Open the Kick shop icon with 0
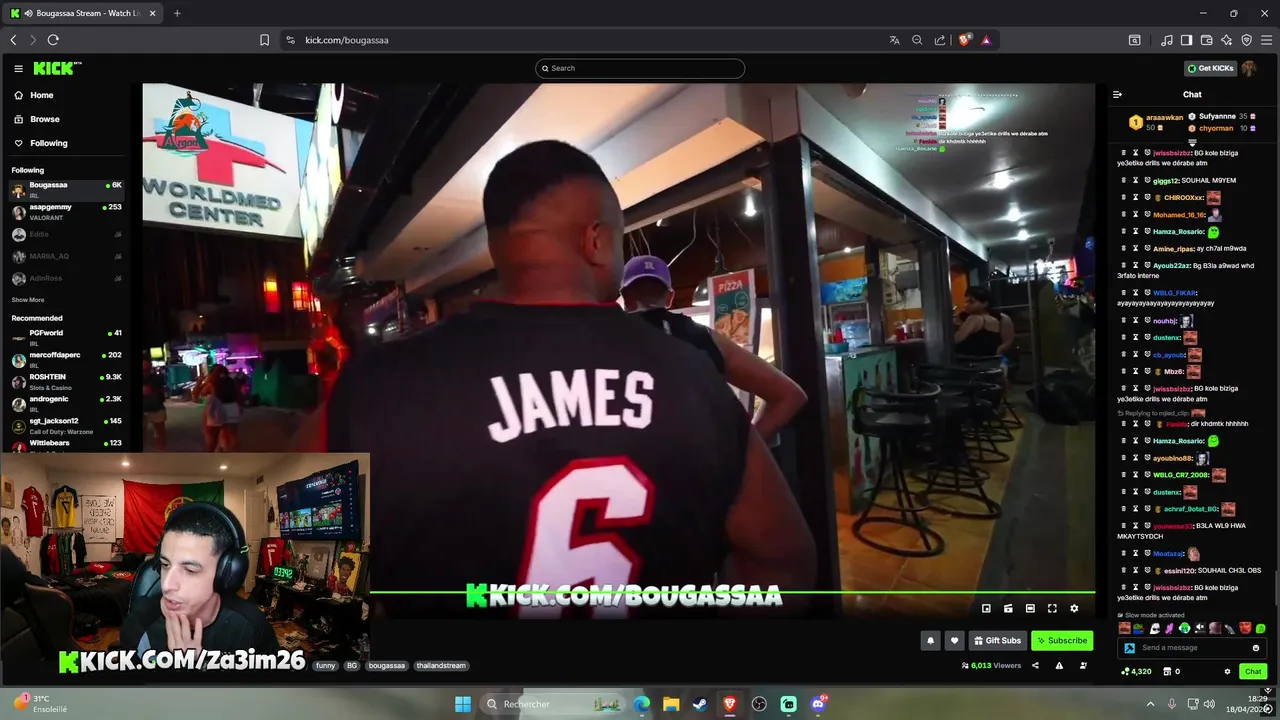 pos(1171,671)
